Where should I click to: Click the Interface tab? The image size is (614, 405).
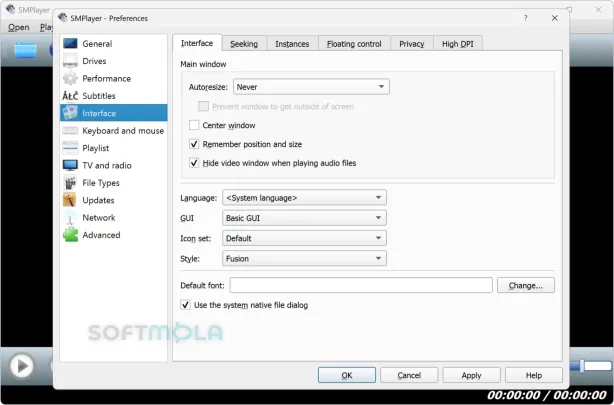point(197,43)
